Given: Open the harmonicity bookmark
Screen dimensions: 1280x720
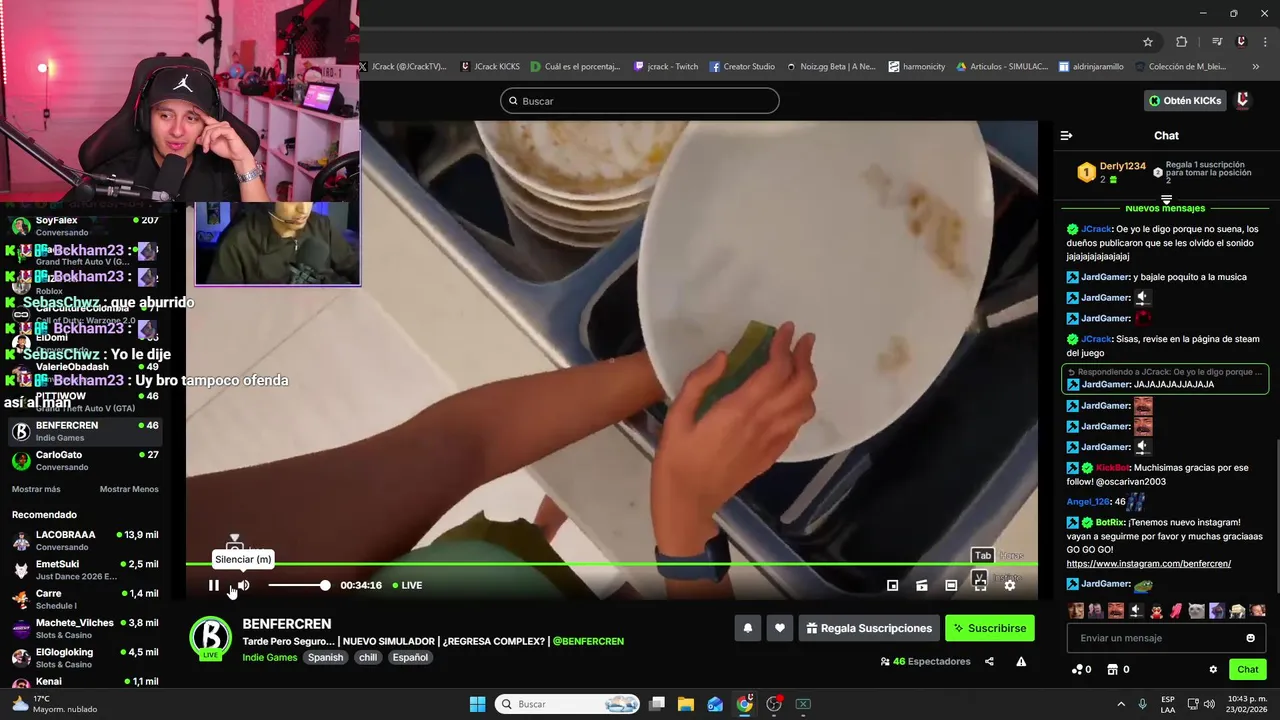Looking at the screenshot, I should pyautogui.click(x=916, y=67).
